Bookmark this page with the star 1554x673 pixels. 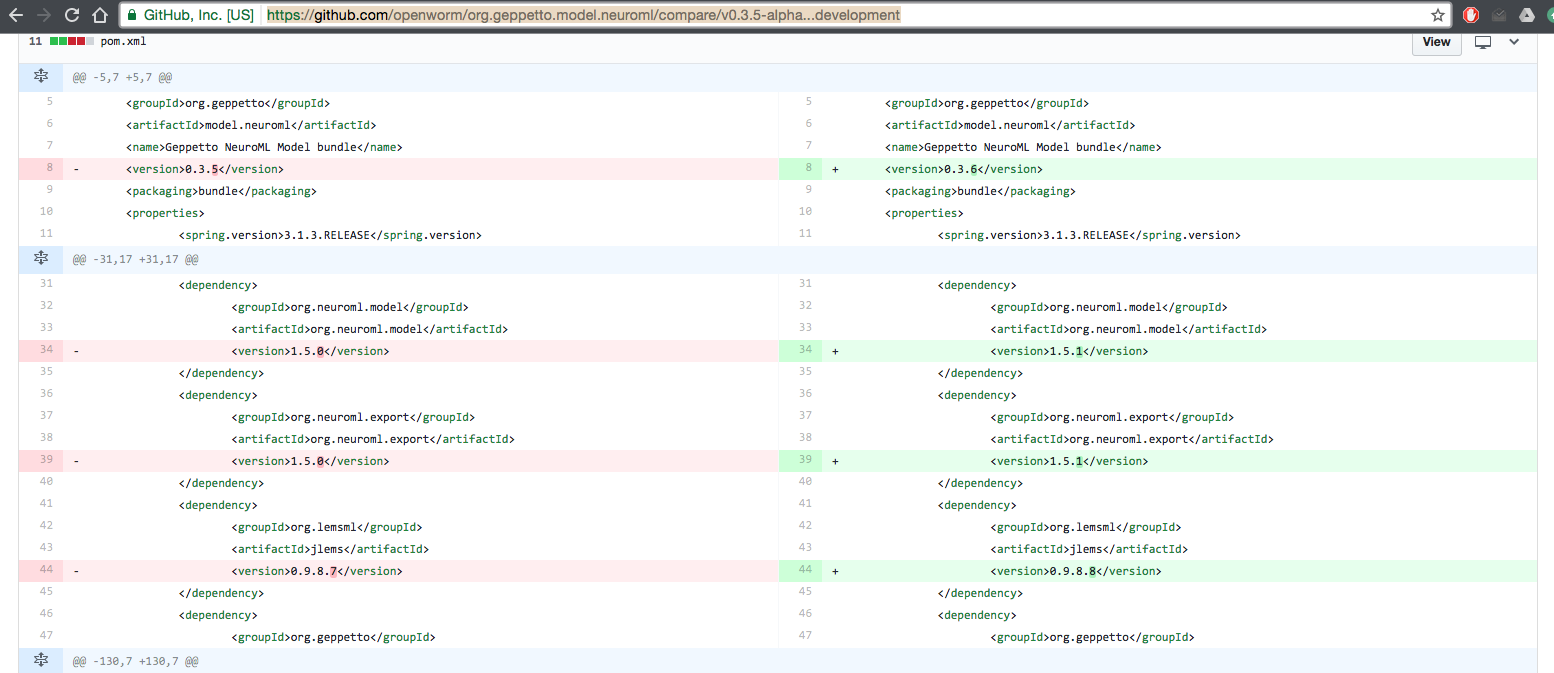[1438, 15]
